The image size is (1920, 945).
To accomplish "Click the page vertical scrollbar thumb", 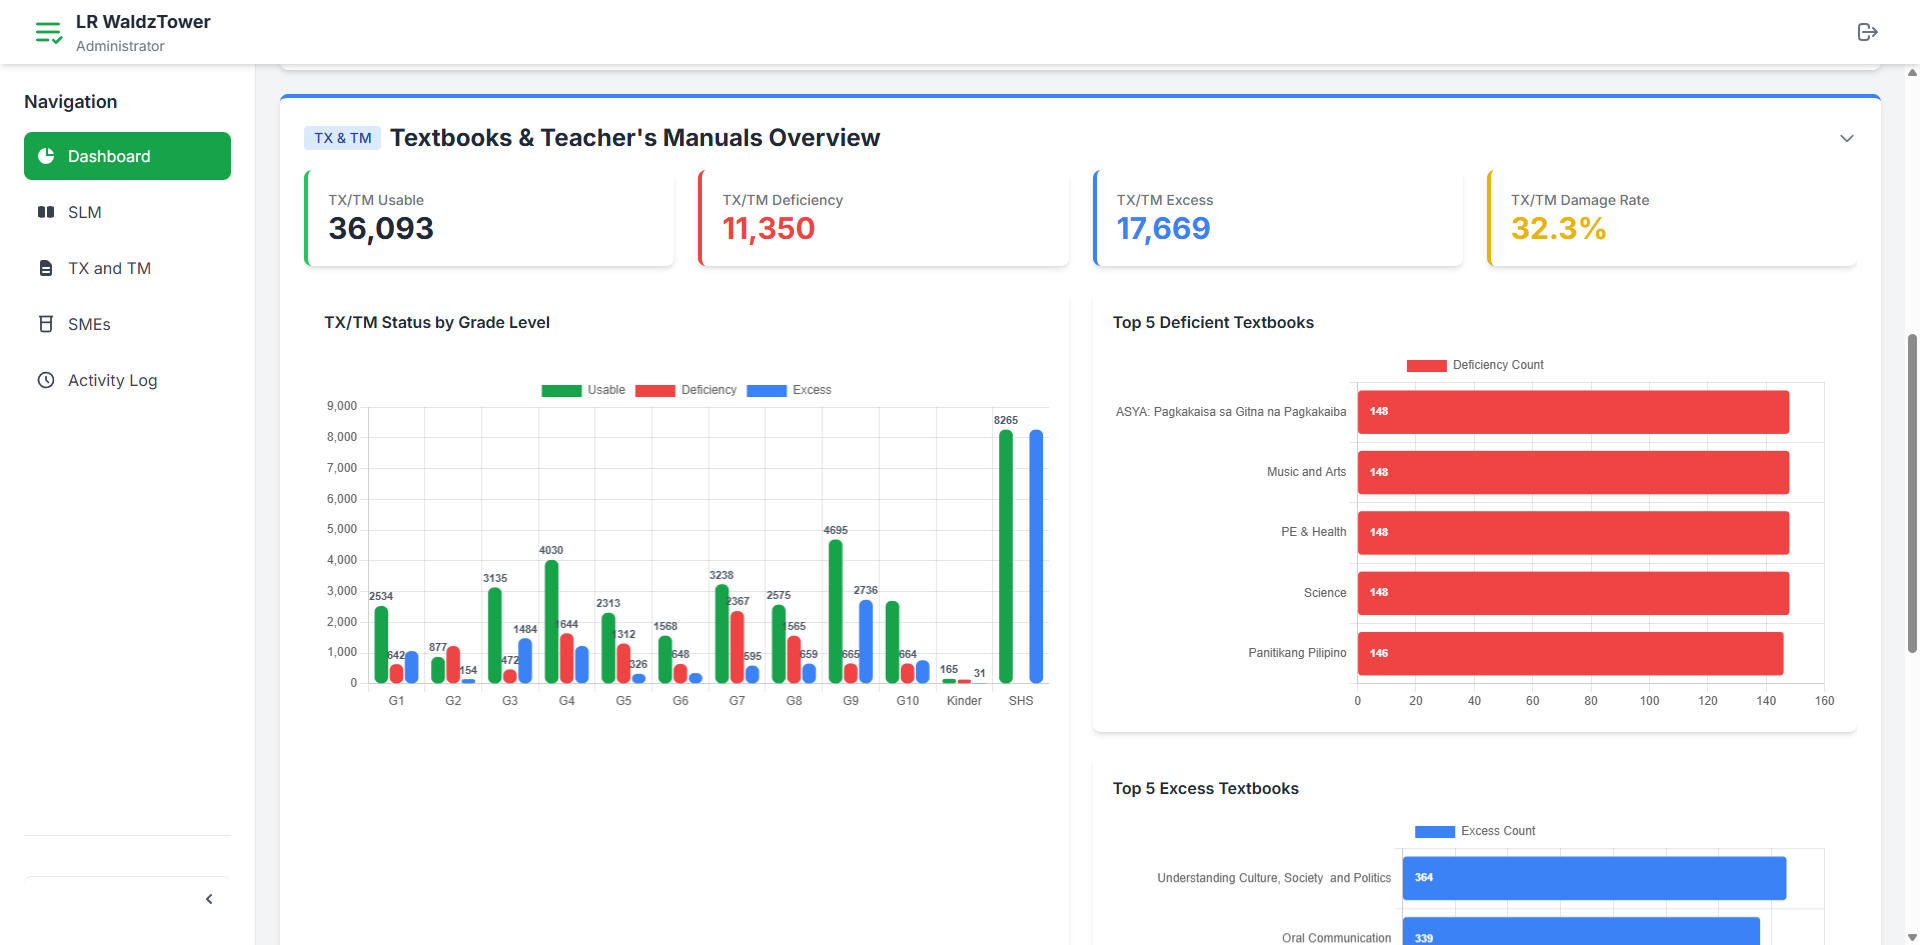I will coord(1912,492).
